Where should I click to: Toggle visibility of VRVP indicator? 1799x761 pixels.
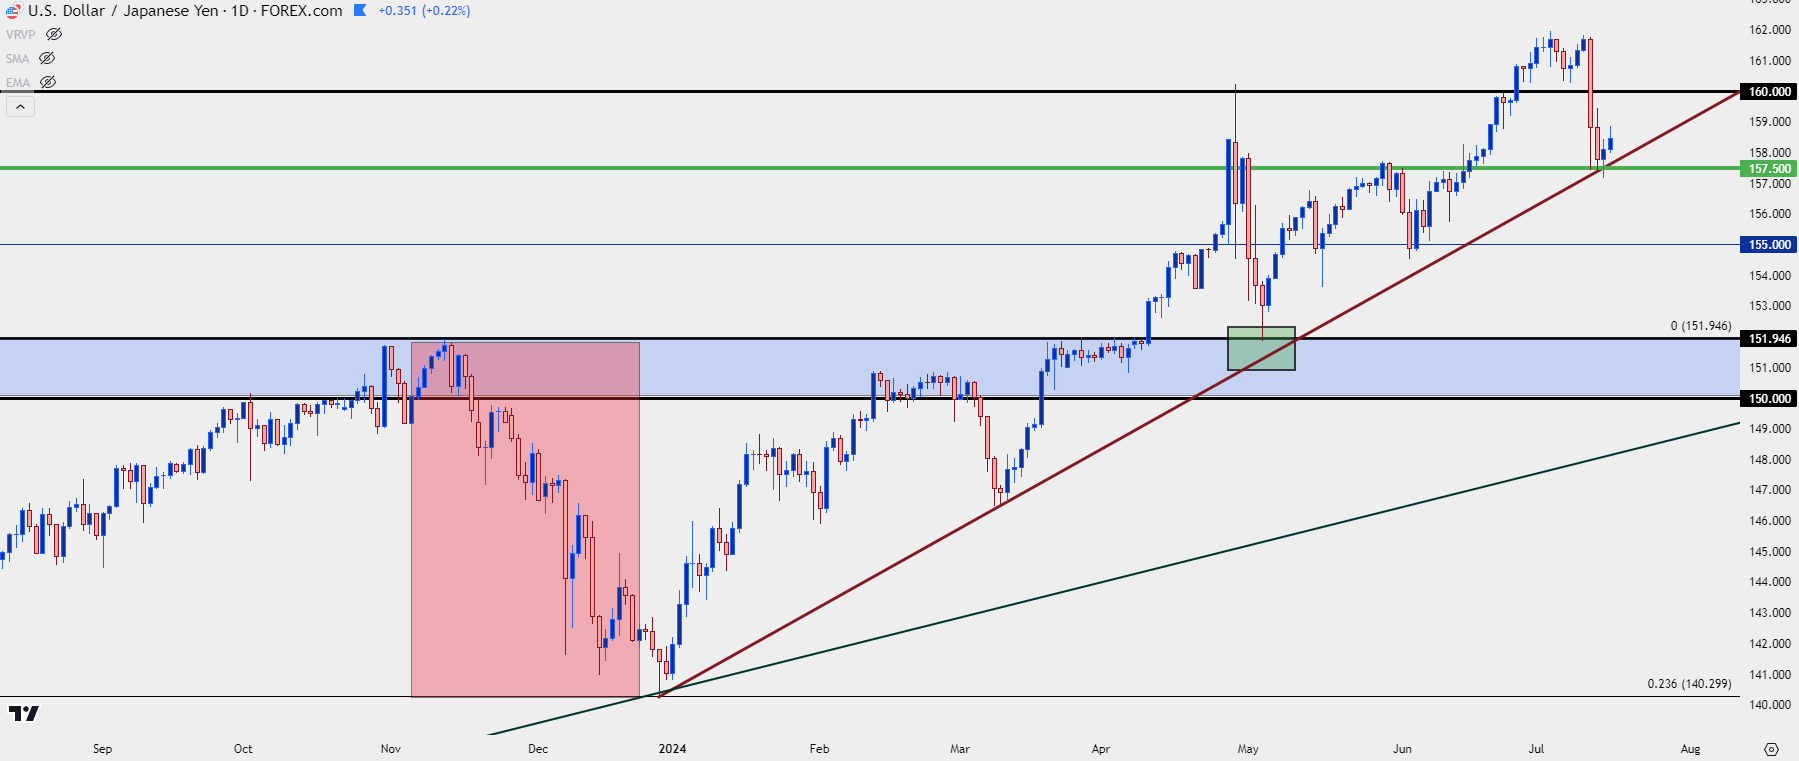tap(54, 34)
